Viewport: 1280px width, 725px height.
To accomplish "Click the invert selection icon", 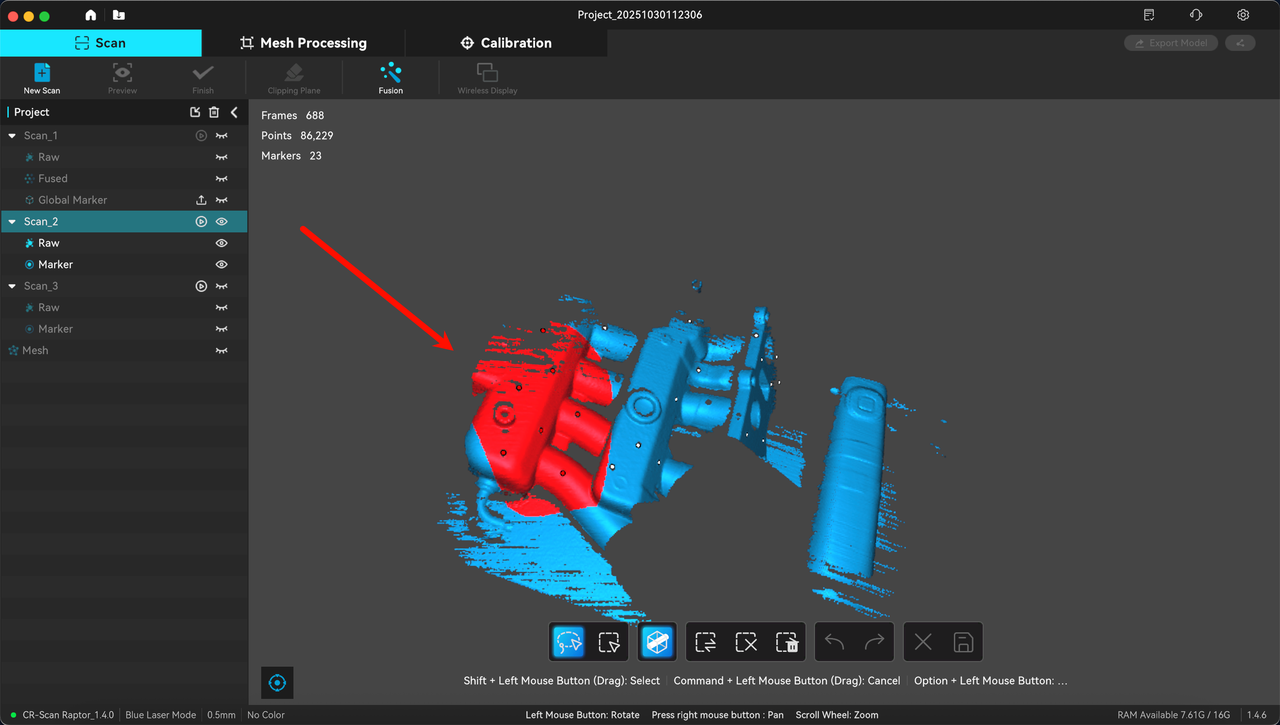I will [x=705, y=642].
